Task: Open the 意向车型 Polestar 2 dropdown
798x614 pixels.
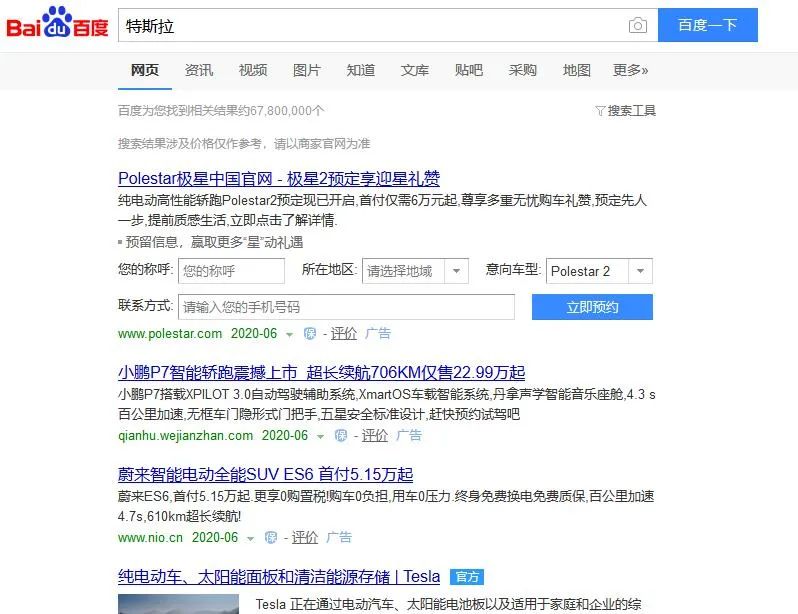Action: tap(599, 271)
